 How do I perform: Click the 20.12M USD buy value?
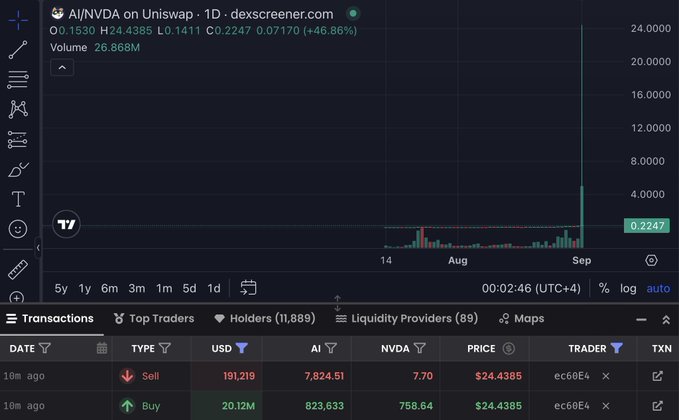238,406
